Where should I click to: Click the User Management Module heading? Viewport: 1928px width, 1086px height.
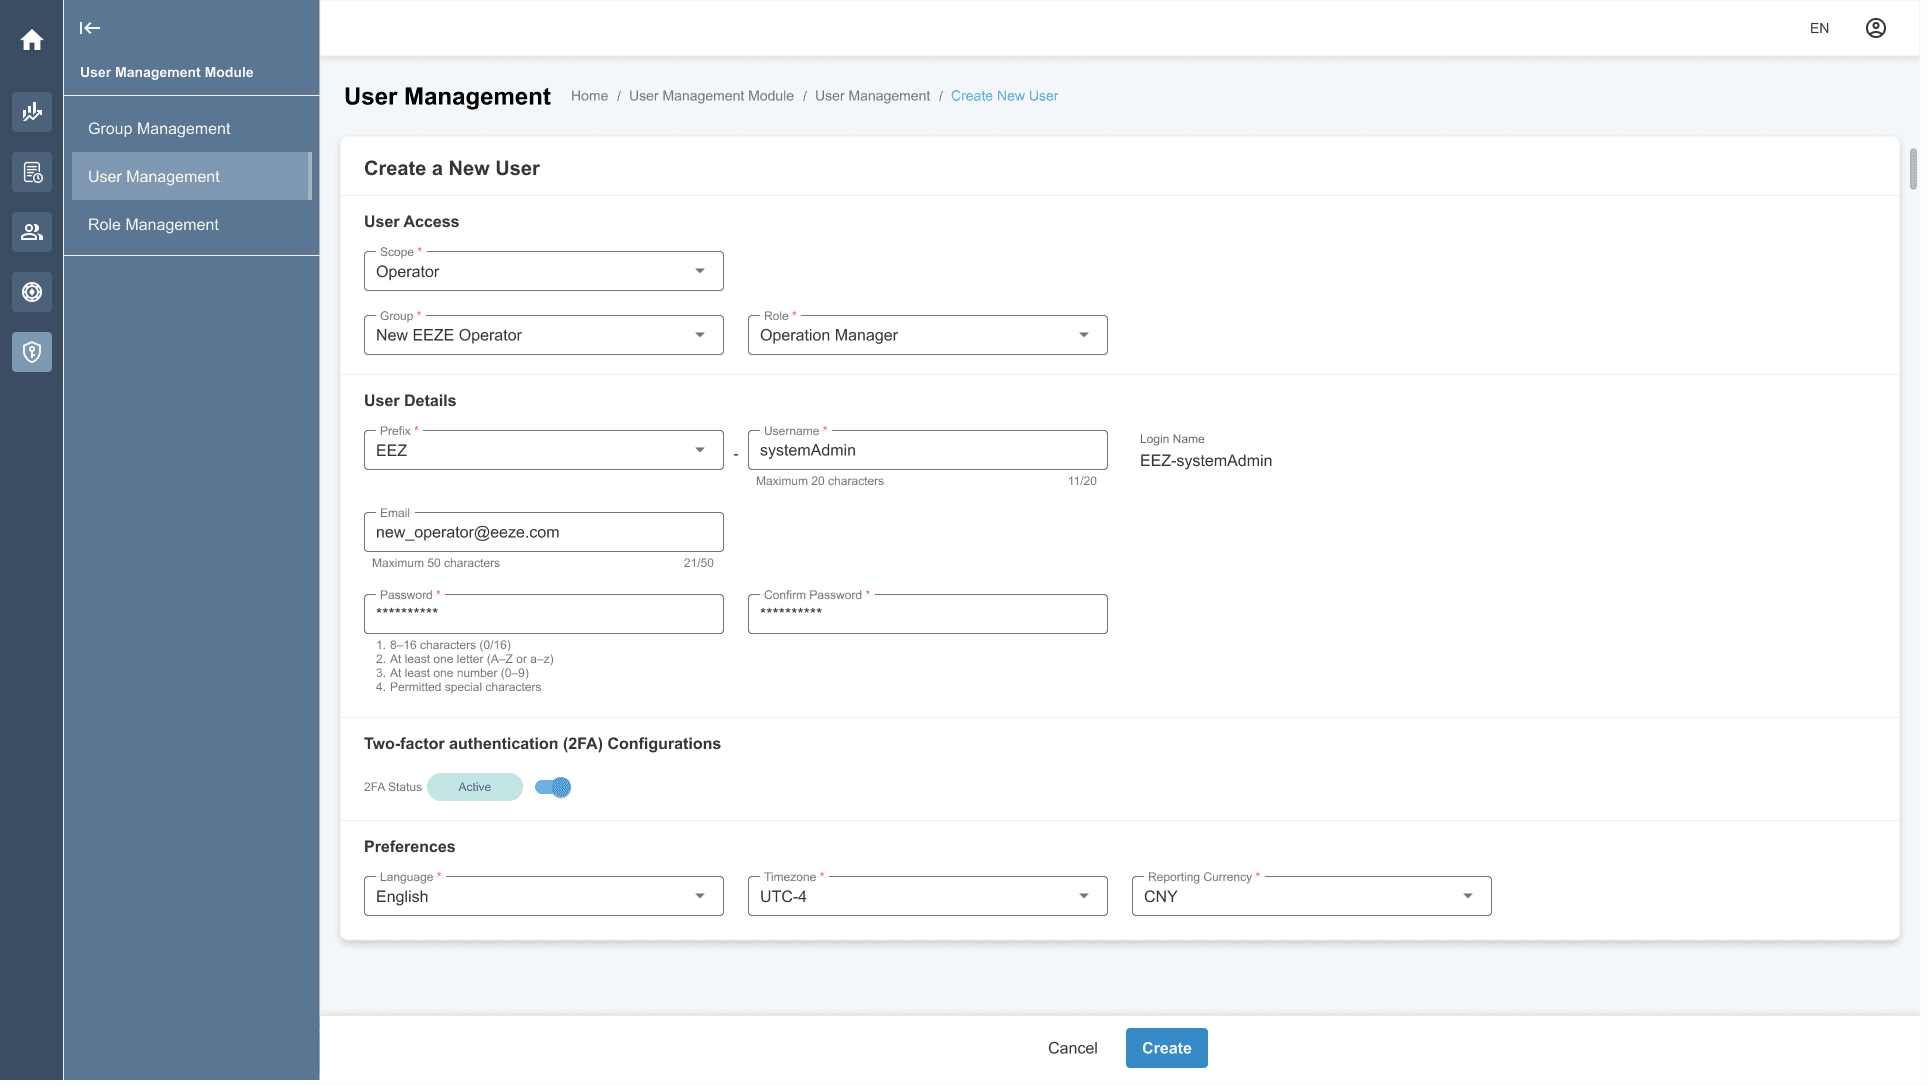click(167, 72)
